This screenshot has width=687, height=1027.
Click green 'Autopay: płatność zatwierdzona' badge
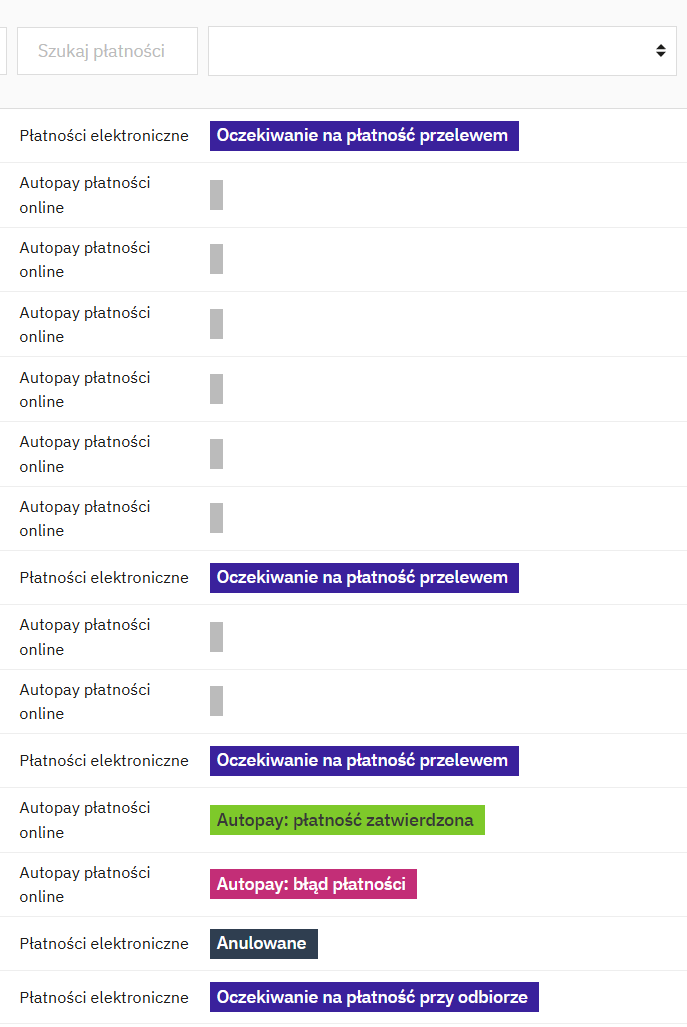(x=347, y=820)
